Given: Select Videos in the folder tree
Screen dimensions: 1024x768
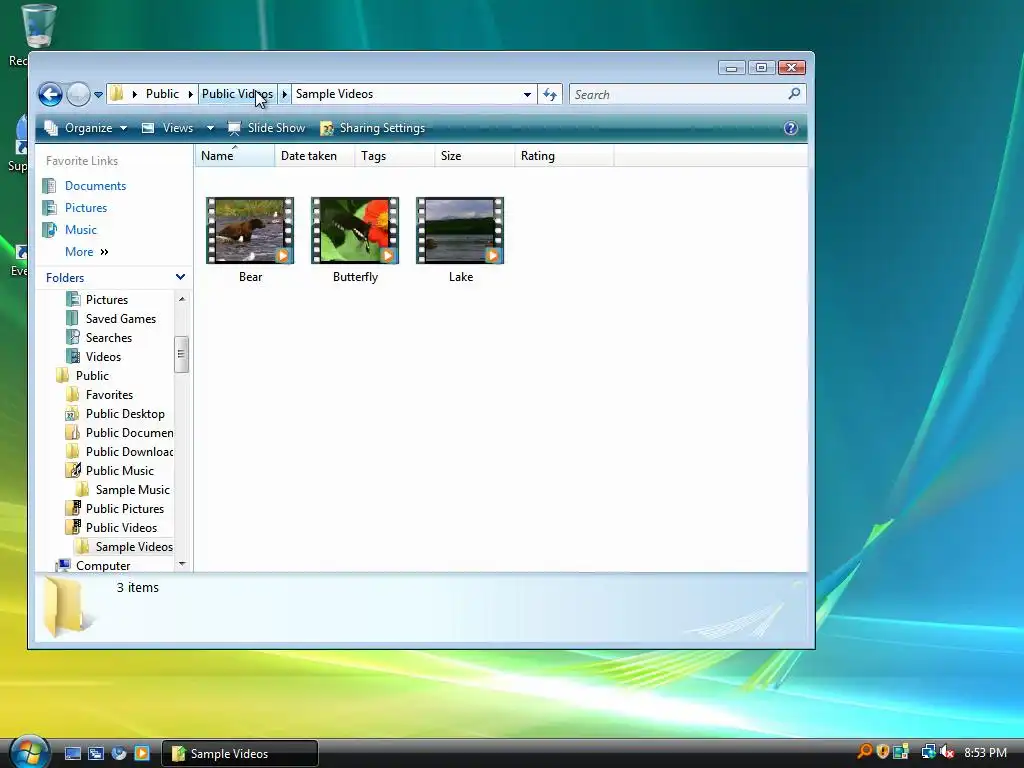Looking at the screenshot, I should point(103,357).
